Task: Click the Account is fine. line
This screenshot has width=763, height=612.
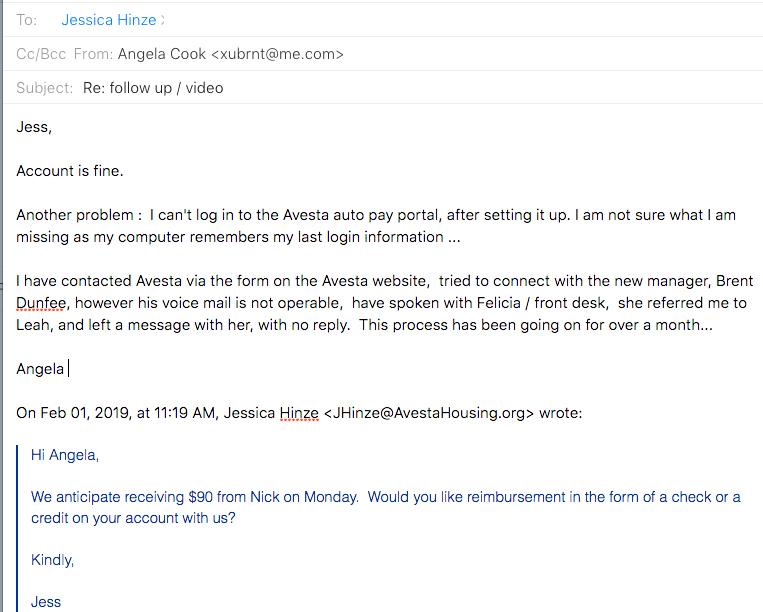Action: [70, 171]
